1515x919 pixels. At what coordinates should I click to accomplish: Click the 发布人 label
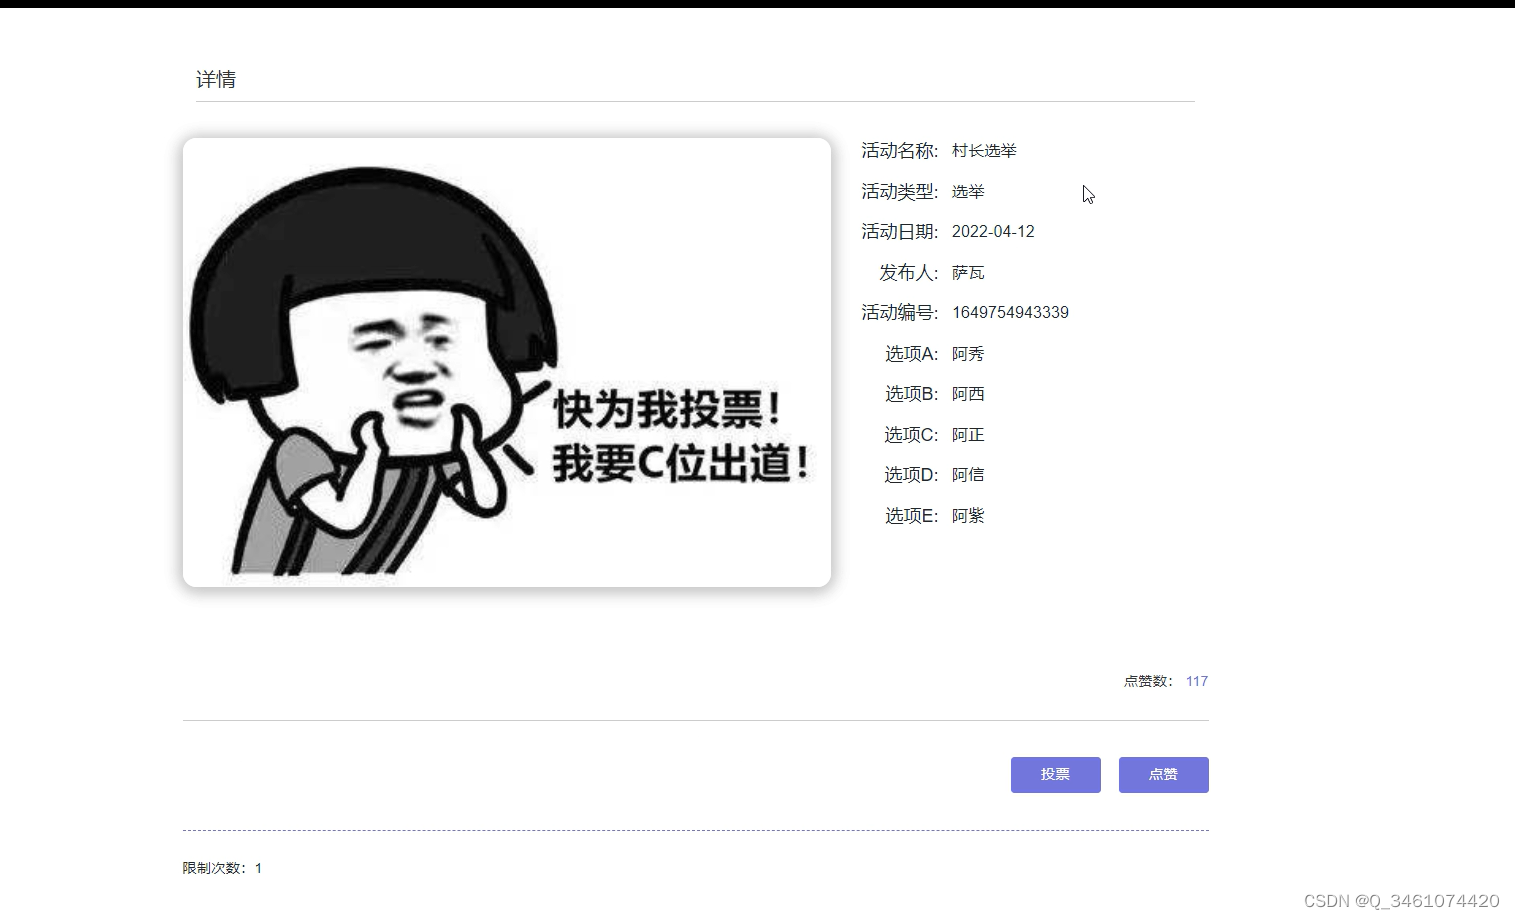(x=909, y=272)
